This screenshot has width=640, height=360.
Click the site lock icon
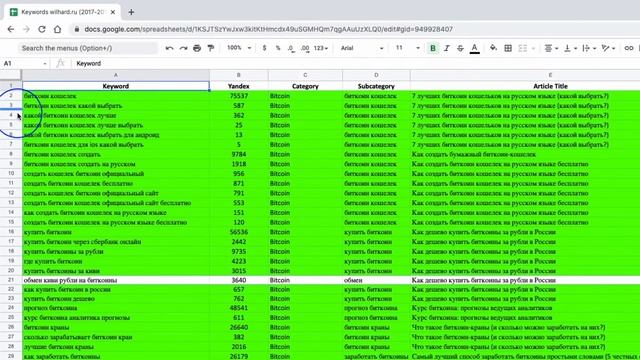pyautogui.click(x=76, y=29)
